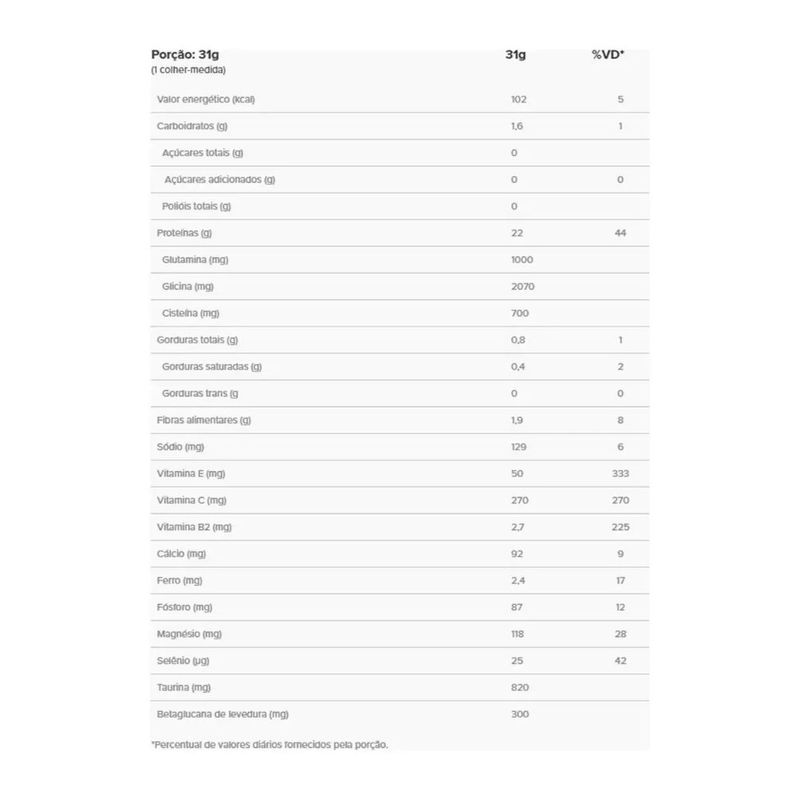Screen dimensions: 800x800
Task: Click the Porção: 31g heading
Action: pyautogui.click(x=185, y=55)
